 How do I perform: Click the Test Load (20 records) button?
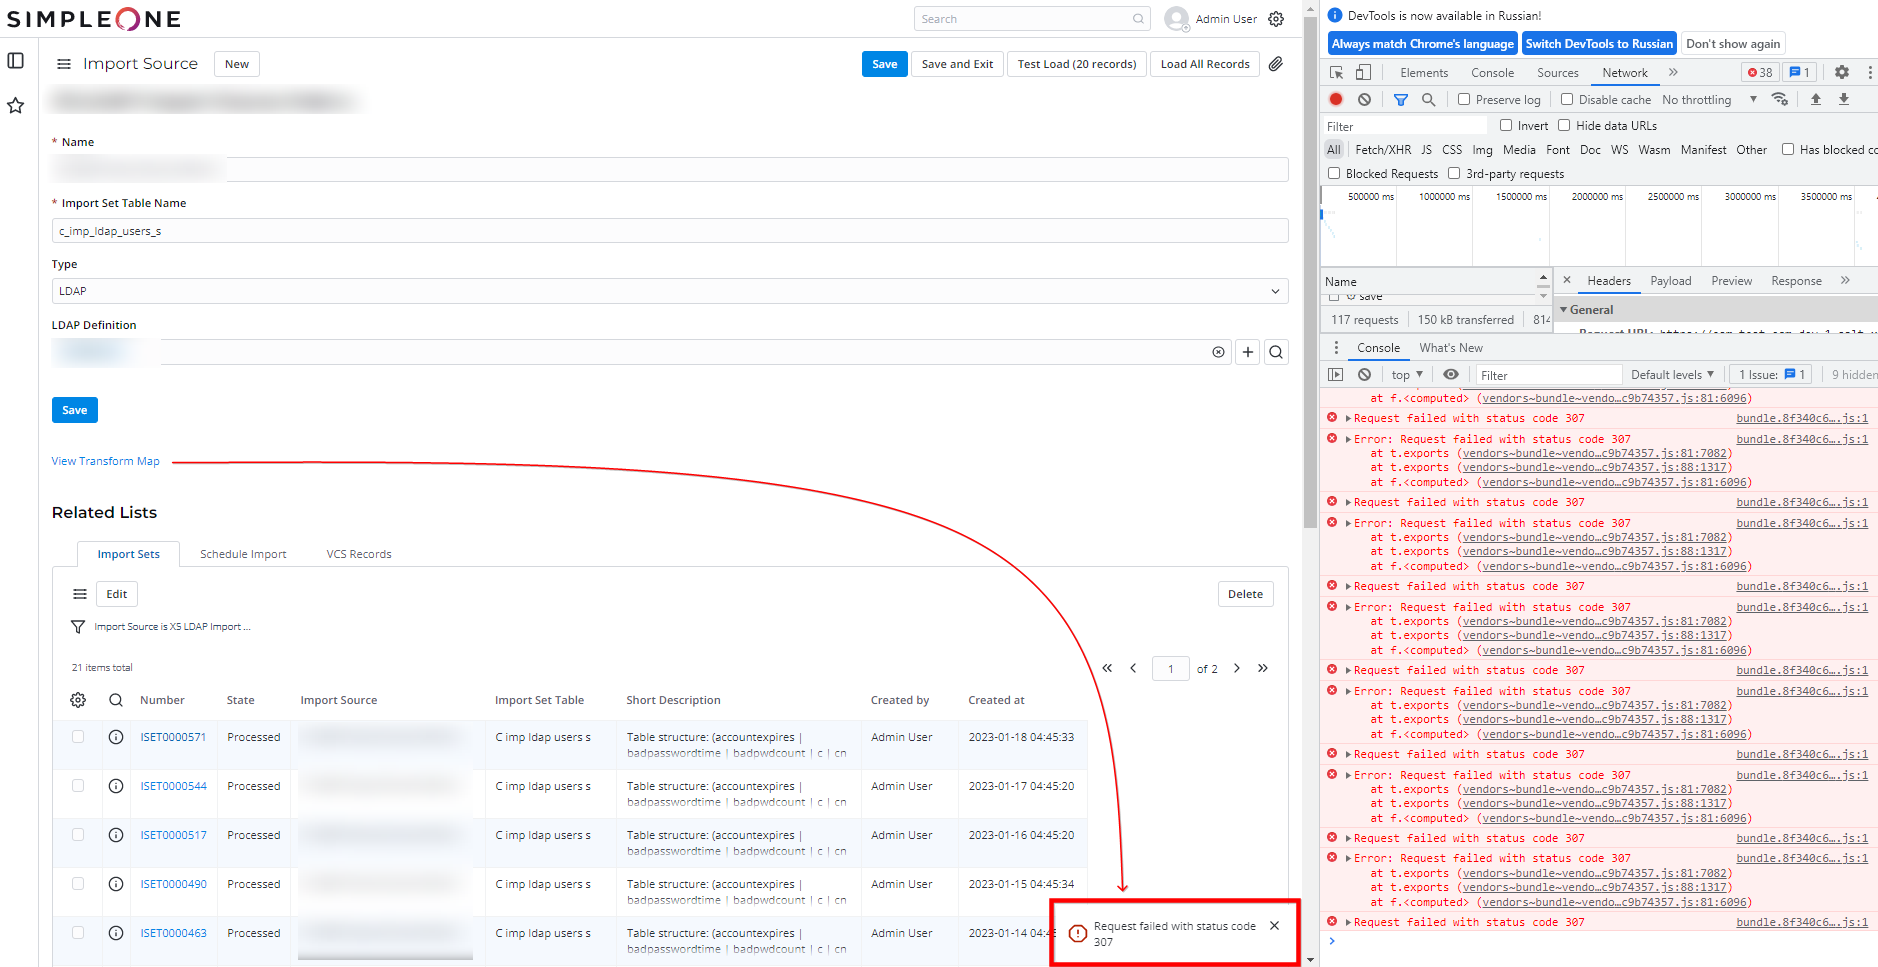(1076, 64)
